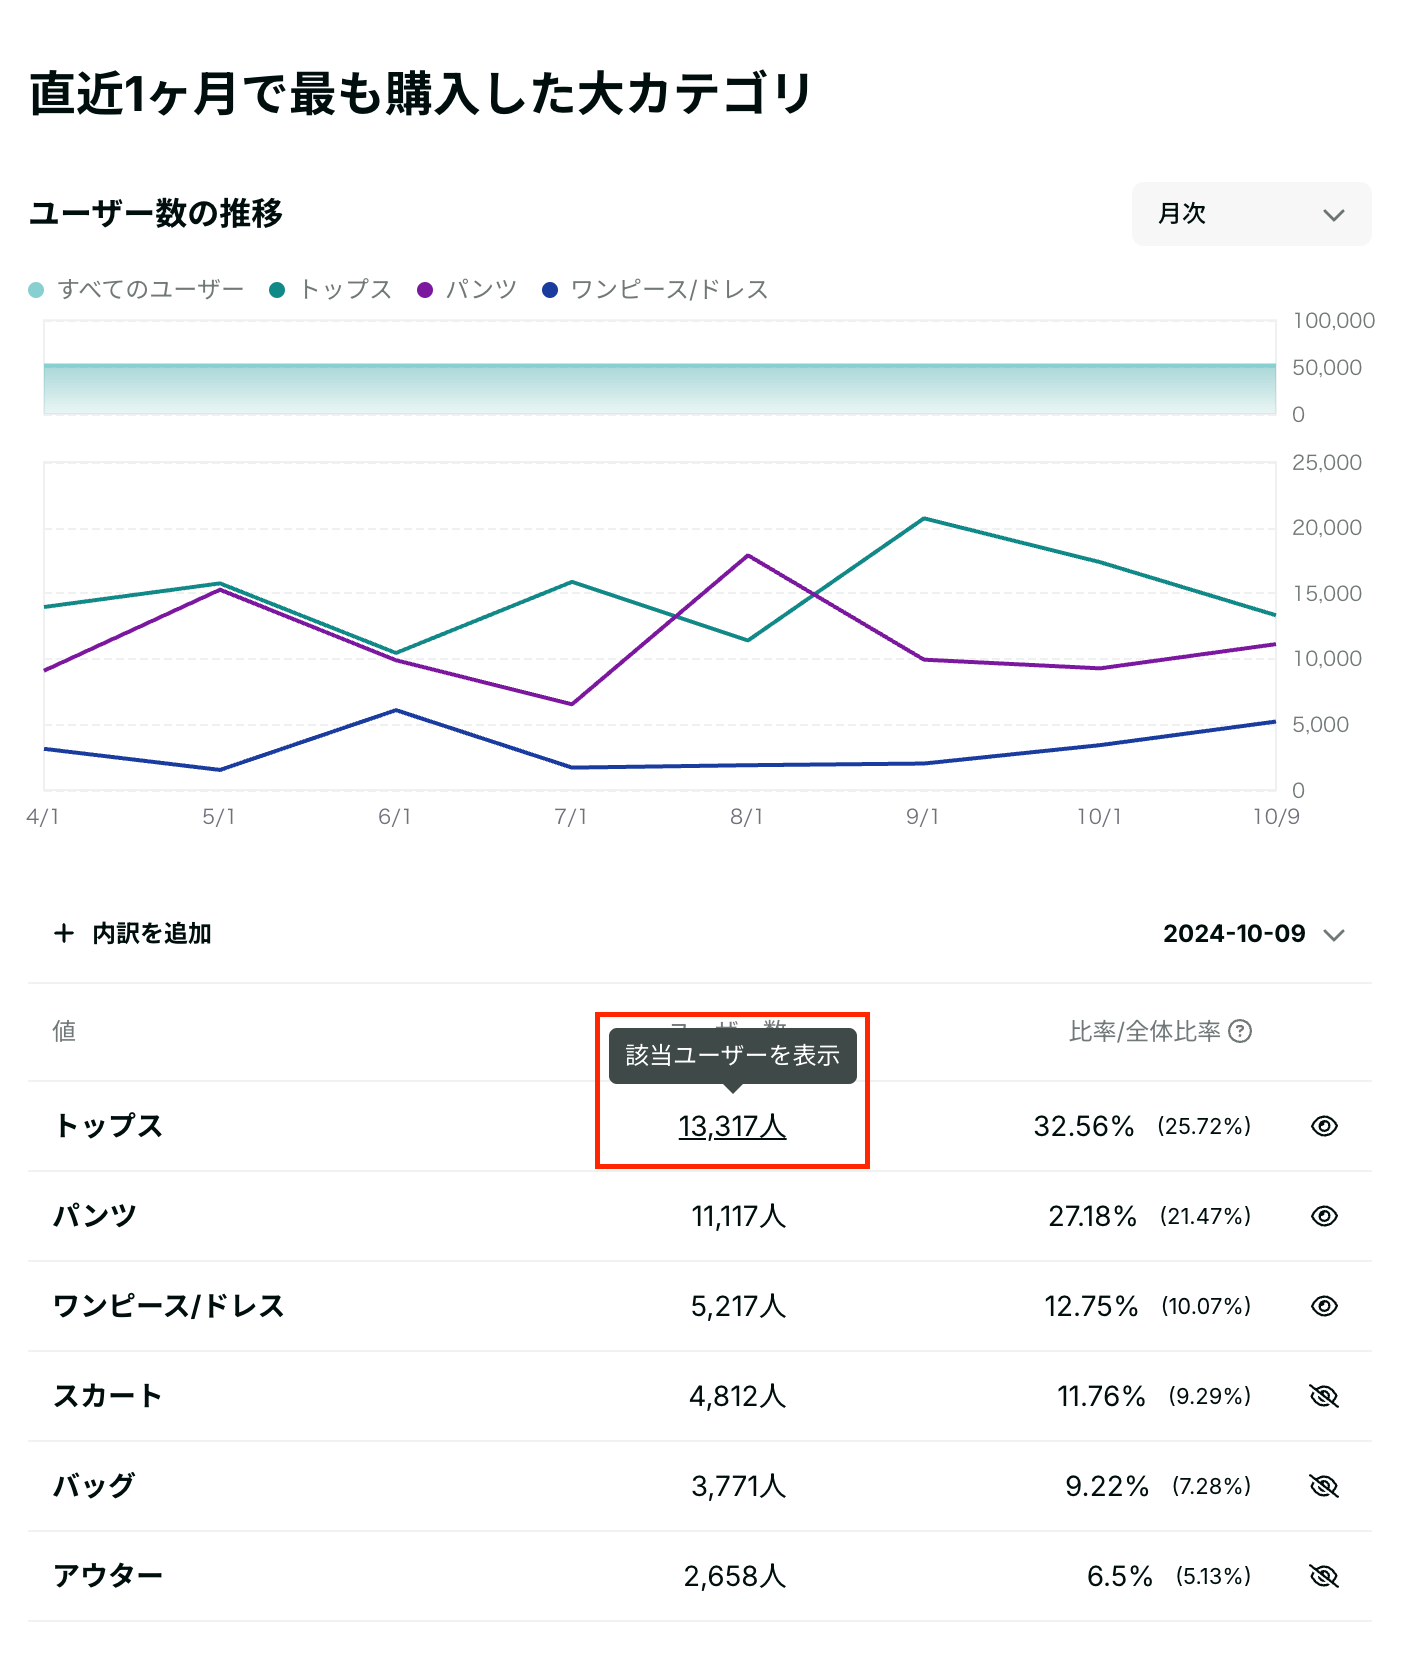Show アウター series via crossed-eye icon
This screenshot has width=1408, height=1676.
pyautogui.click(x=1324, y=1576)
